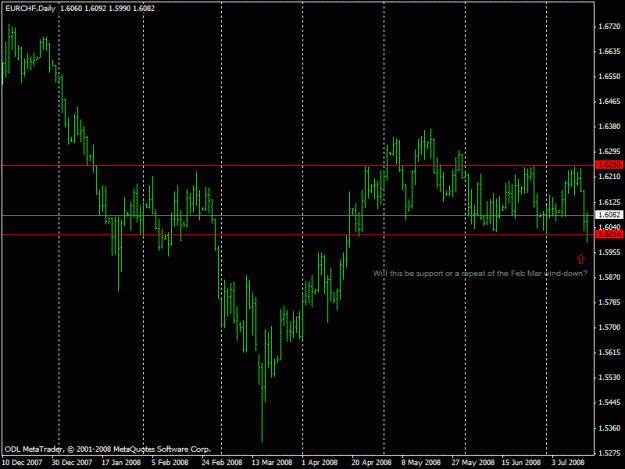Click the red 1.6014 price label

(609, 234)
